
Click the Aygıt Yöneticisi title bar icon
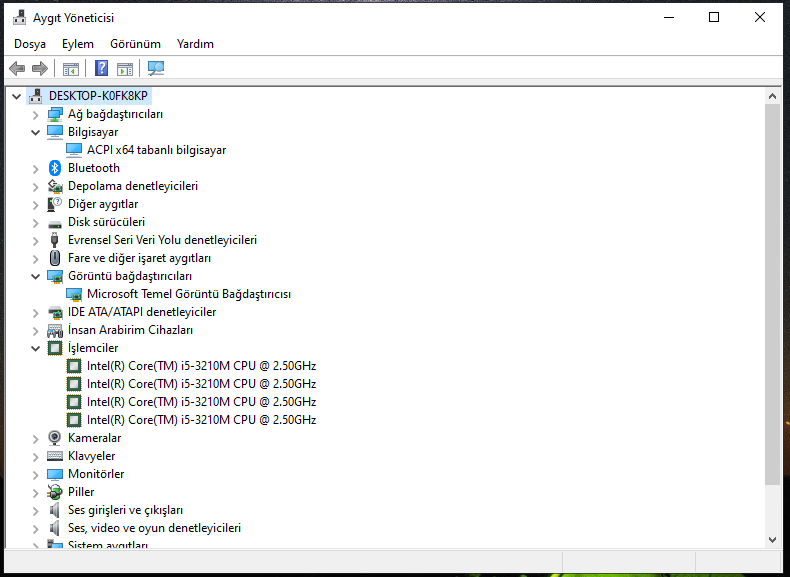click(20, 18)
